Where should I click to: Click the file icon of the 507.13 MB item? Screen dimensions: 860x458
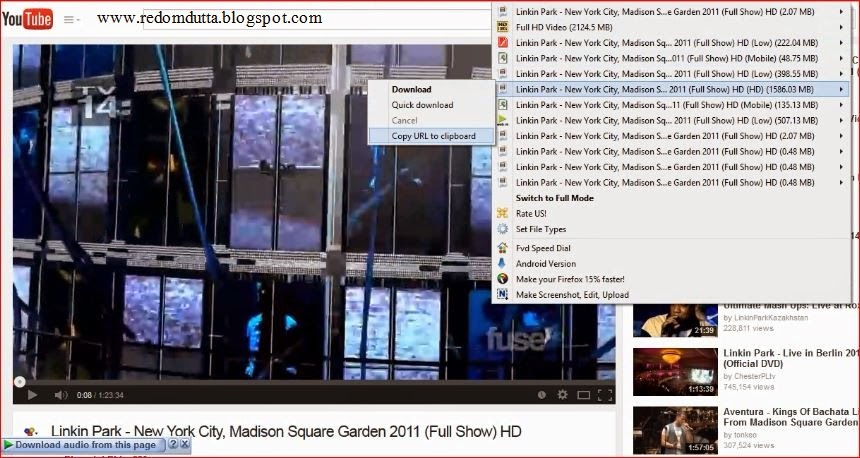coord(502,120)
